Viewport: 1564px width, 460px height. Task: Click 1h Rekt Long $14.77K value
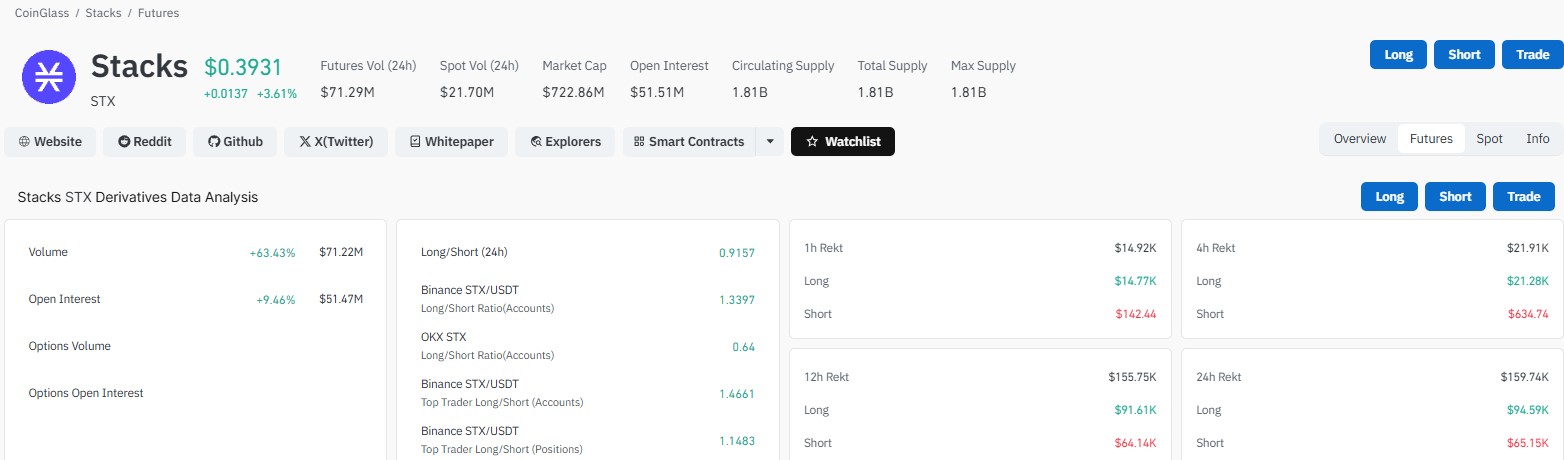tap(1135, 281)
